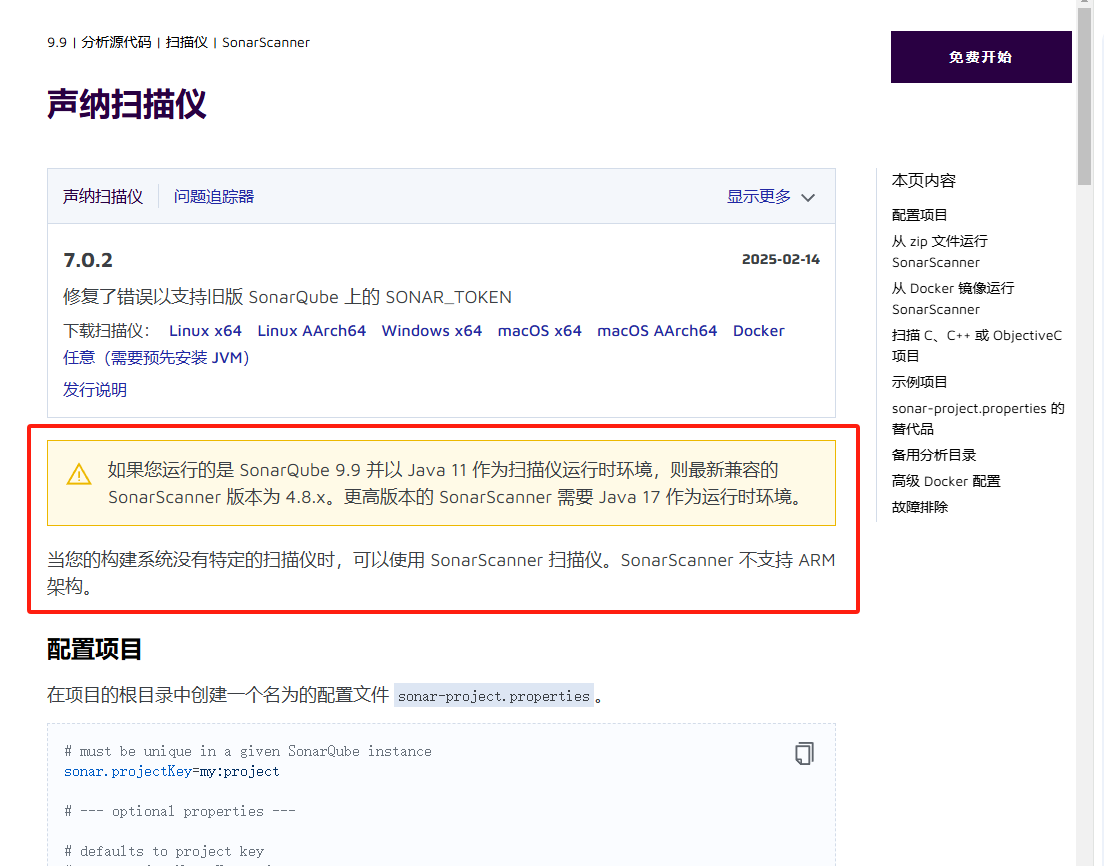Click the 修复了错误以支持旧版 SonarQube release description
Viewport: 1104px width, 866px height.
coord(287,297)
